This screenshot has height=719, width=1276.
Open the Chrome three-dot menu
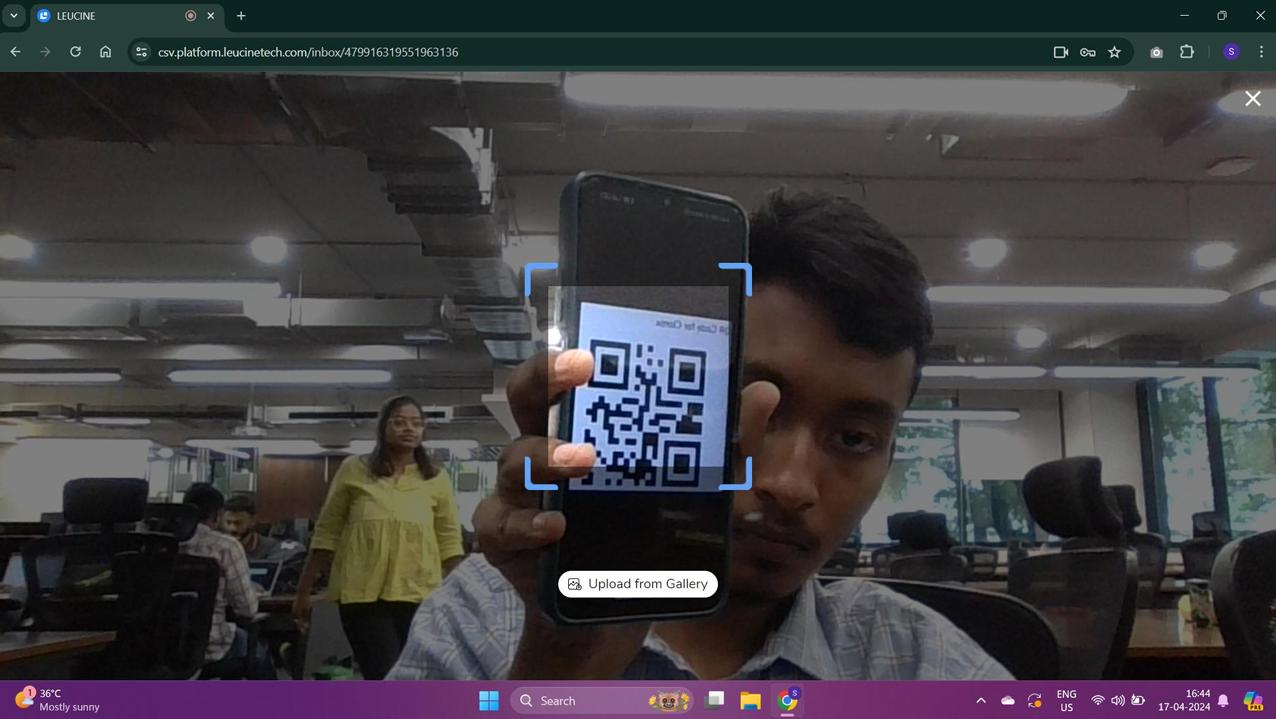coord(1261,52)
